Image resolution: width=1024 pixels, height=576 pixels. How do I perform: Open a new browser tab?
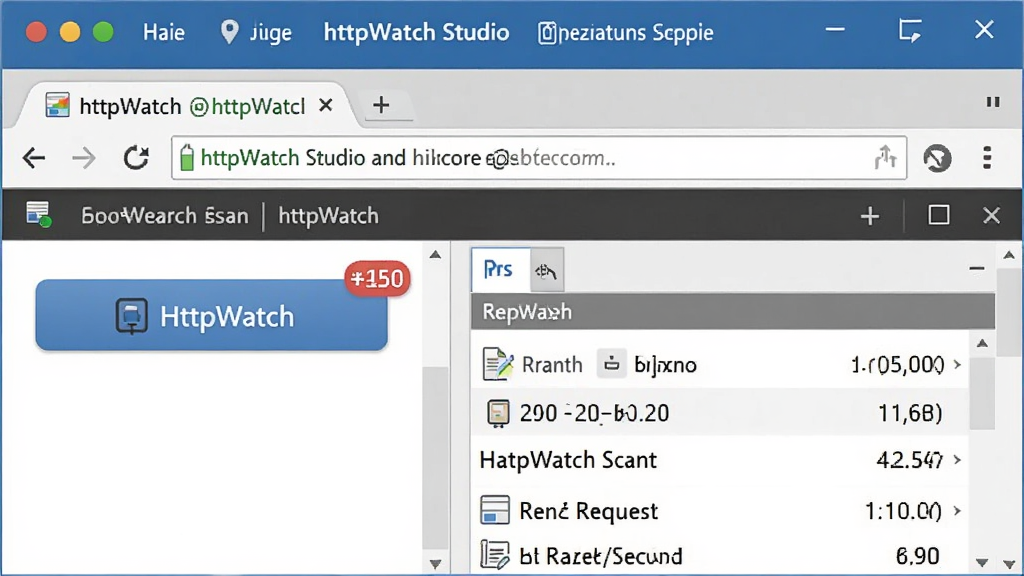[x=381, y=104]
